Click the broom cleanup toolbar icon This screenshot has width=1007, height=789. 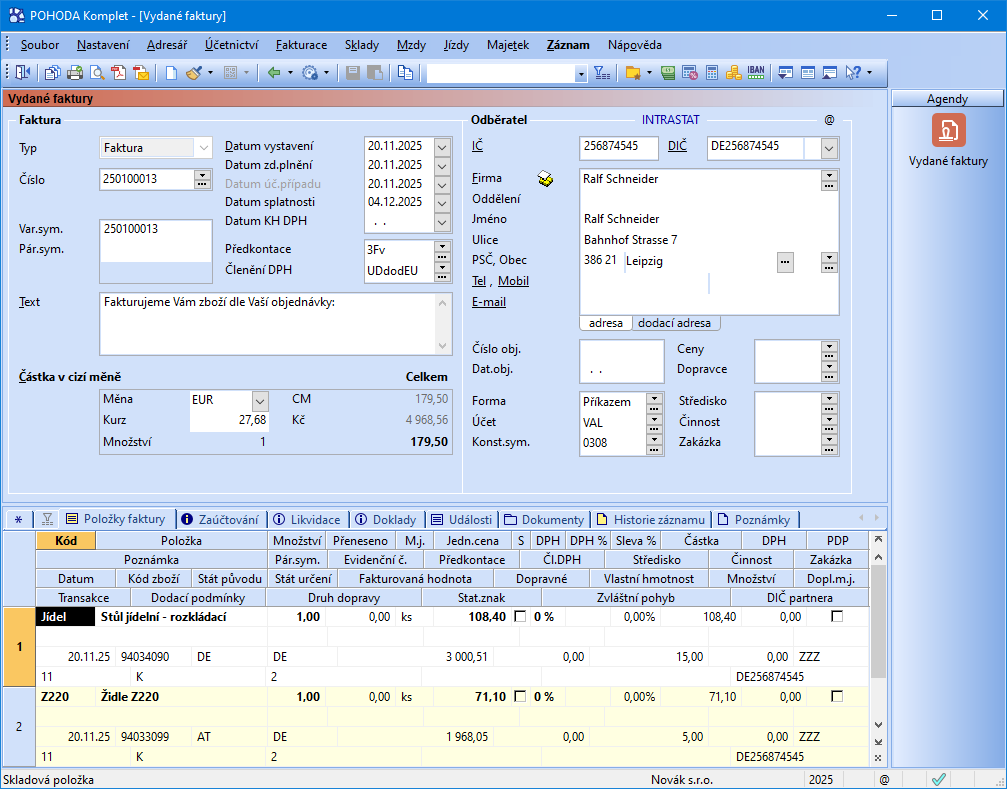(x=193, y=73)
